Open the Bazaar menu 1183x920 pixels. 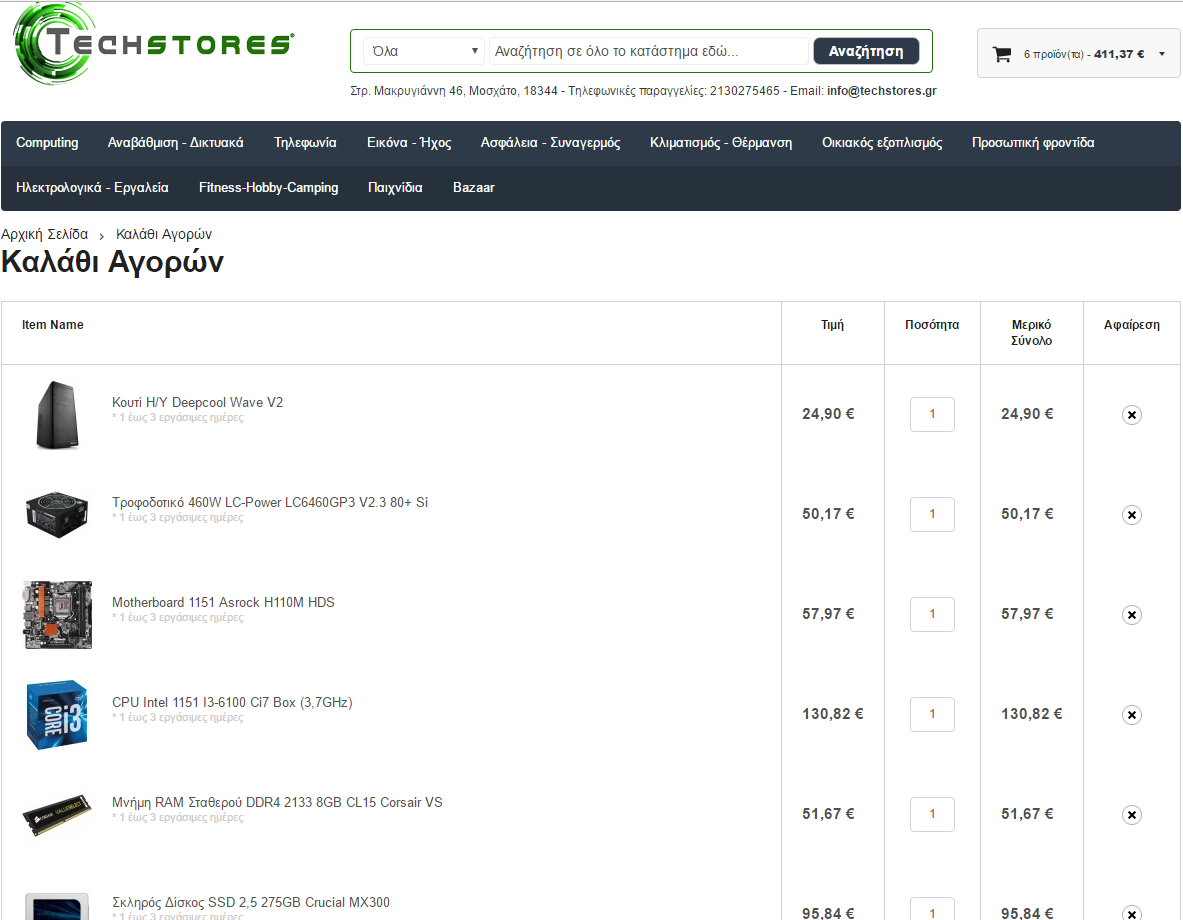474,188
